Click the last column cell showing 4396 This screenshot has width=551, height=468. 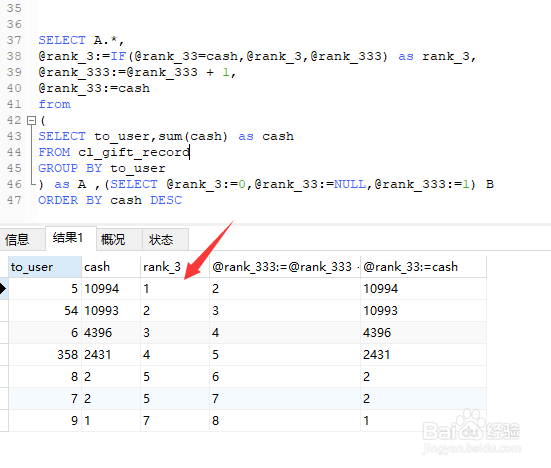click(x=423, y=333)
